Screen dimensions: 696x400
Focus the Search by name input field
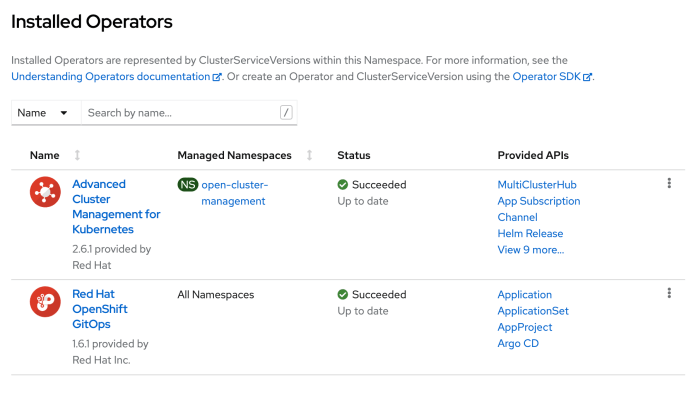coord(189,113)
